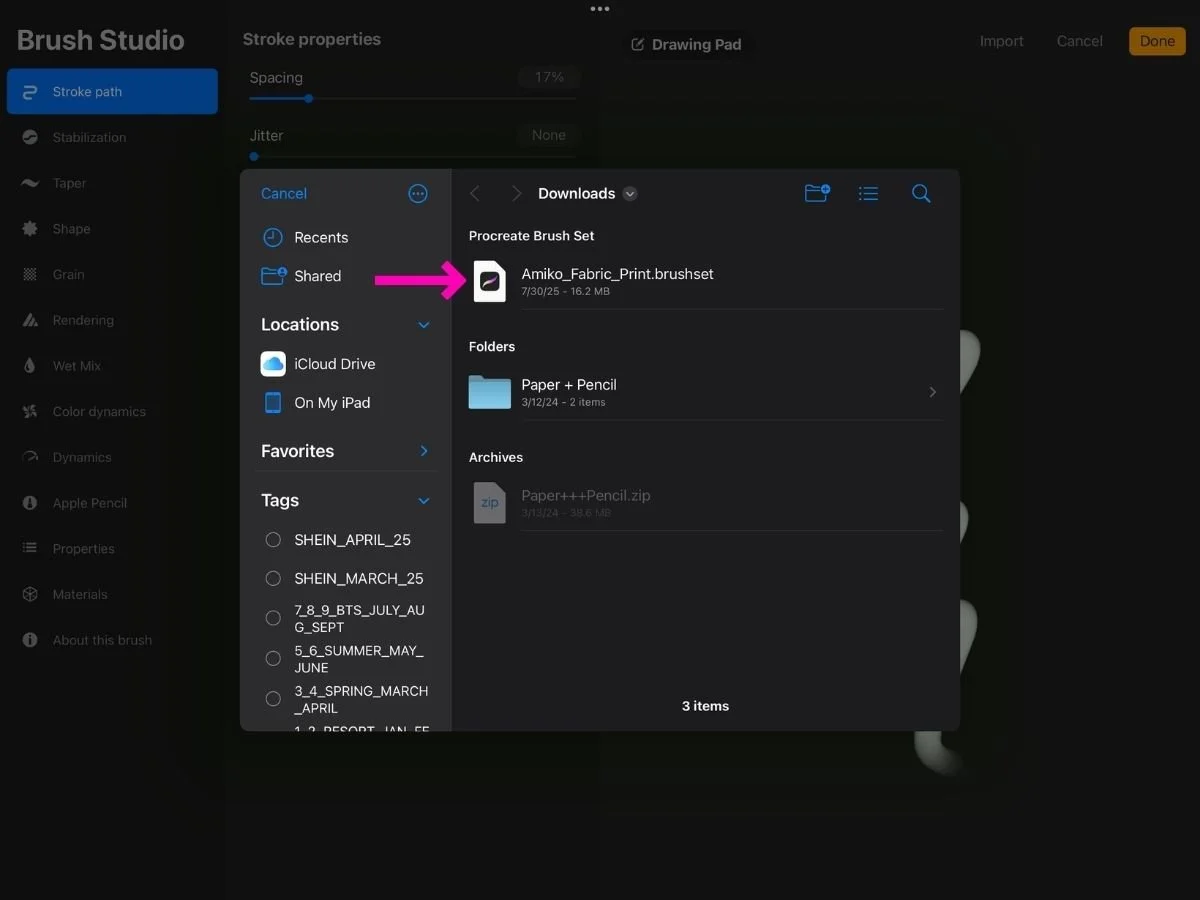Open the Downloads location dropdown arrow
This screenshot has width=1200, height=900.
point(630,194)
